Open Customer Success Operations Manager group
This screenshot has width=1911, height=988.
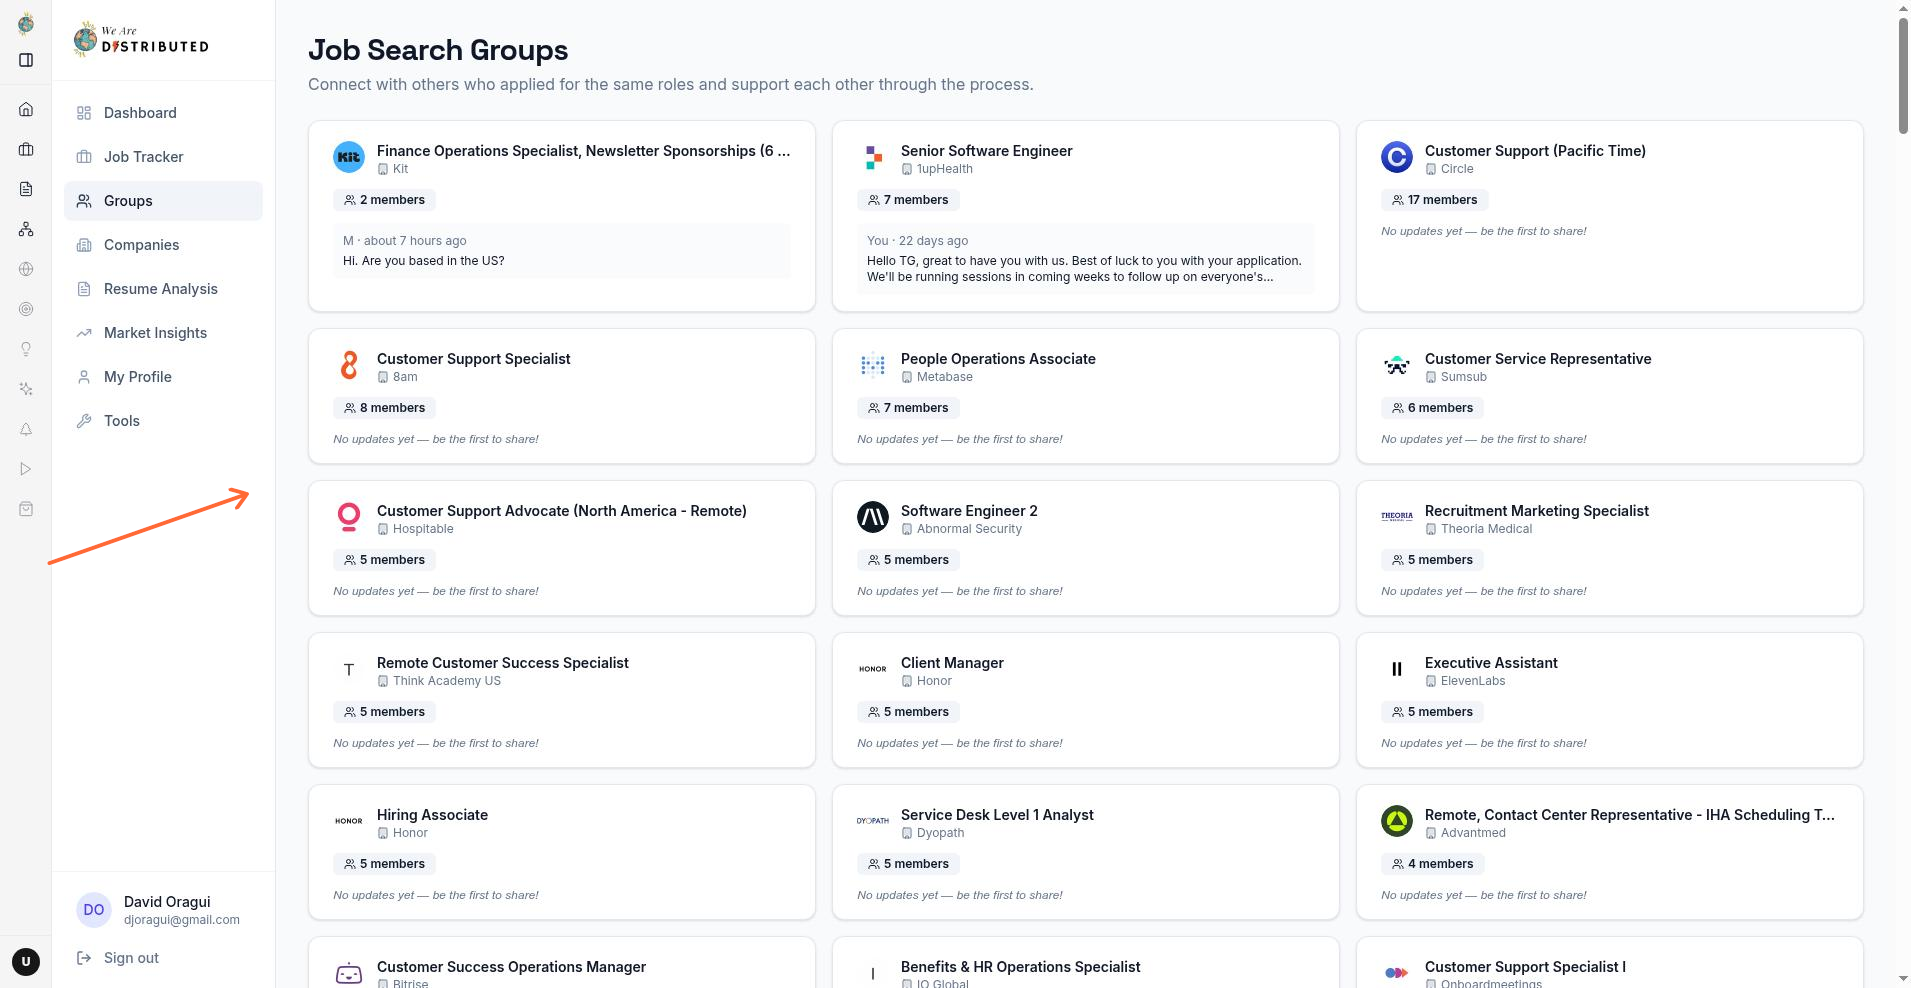(511, 967)
